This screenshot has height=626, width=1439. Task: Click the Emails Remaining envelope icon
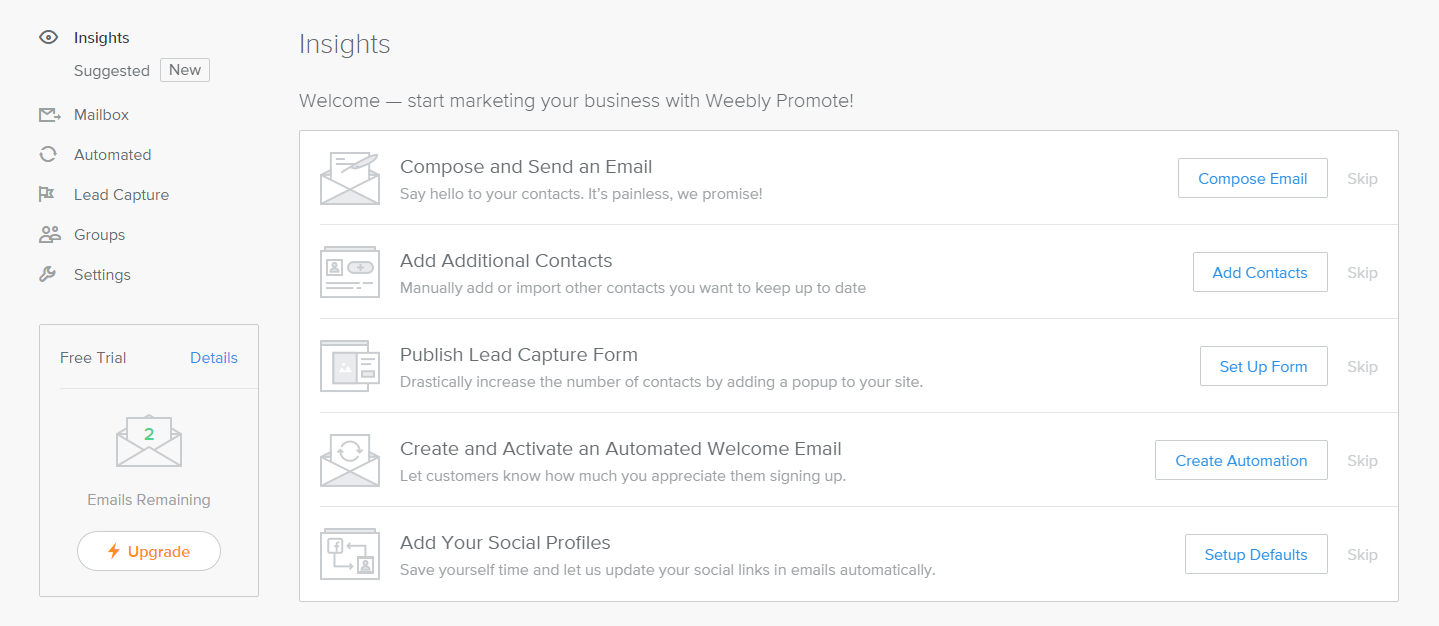149,440
